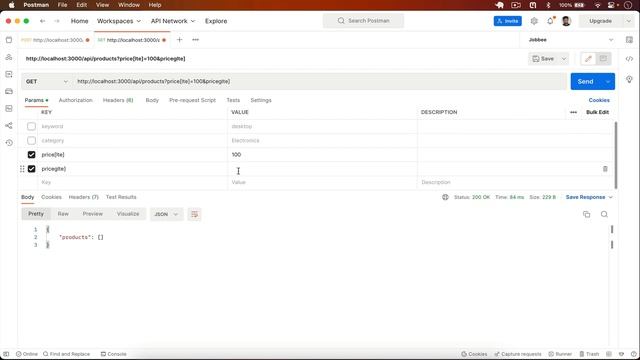Open the History sidebar icon
The height and width of the screenshot is (360, 640).
[x=9, y=142]
